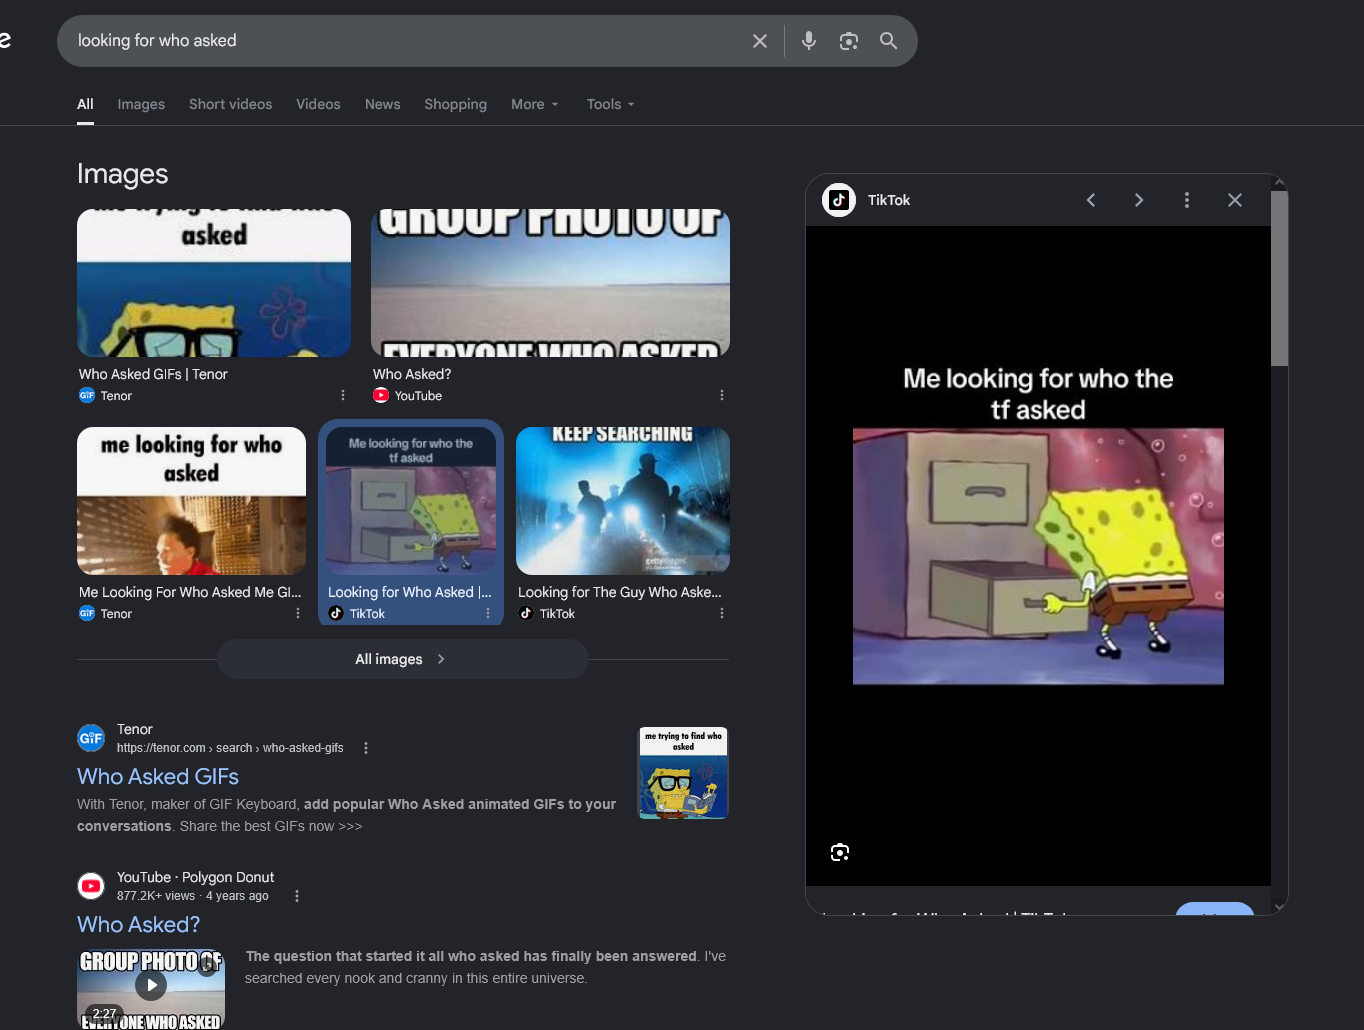The image size is (1364, 1030).
Task: Go to previous image in preview panel
Action: pos(1091,200)
